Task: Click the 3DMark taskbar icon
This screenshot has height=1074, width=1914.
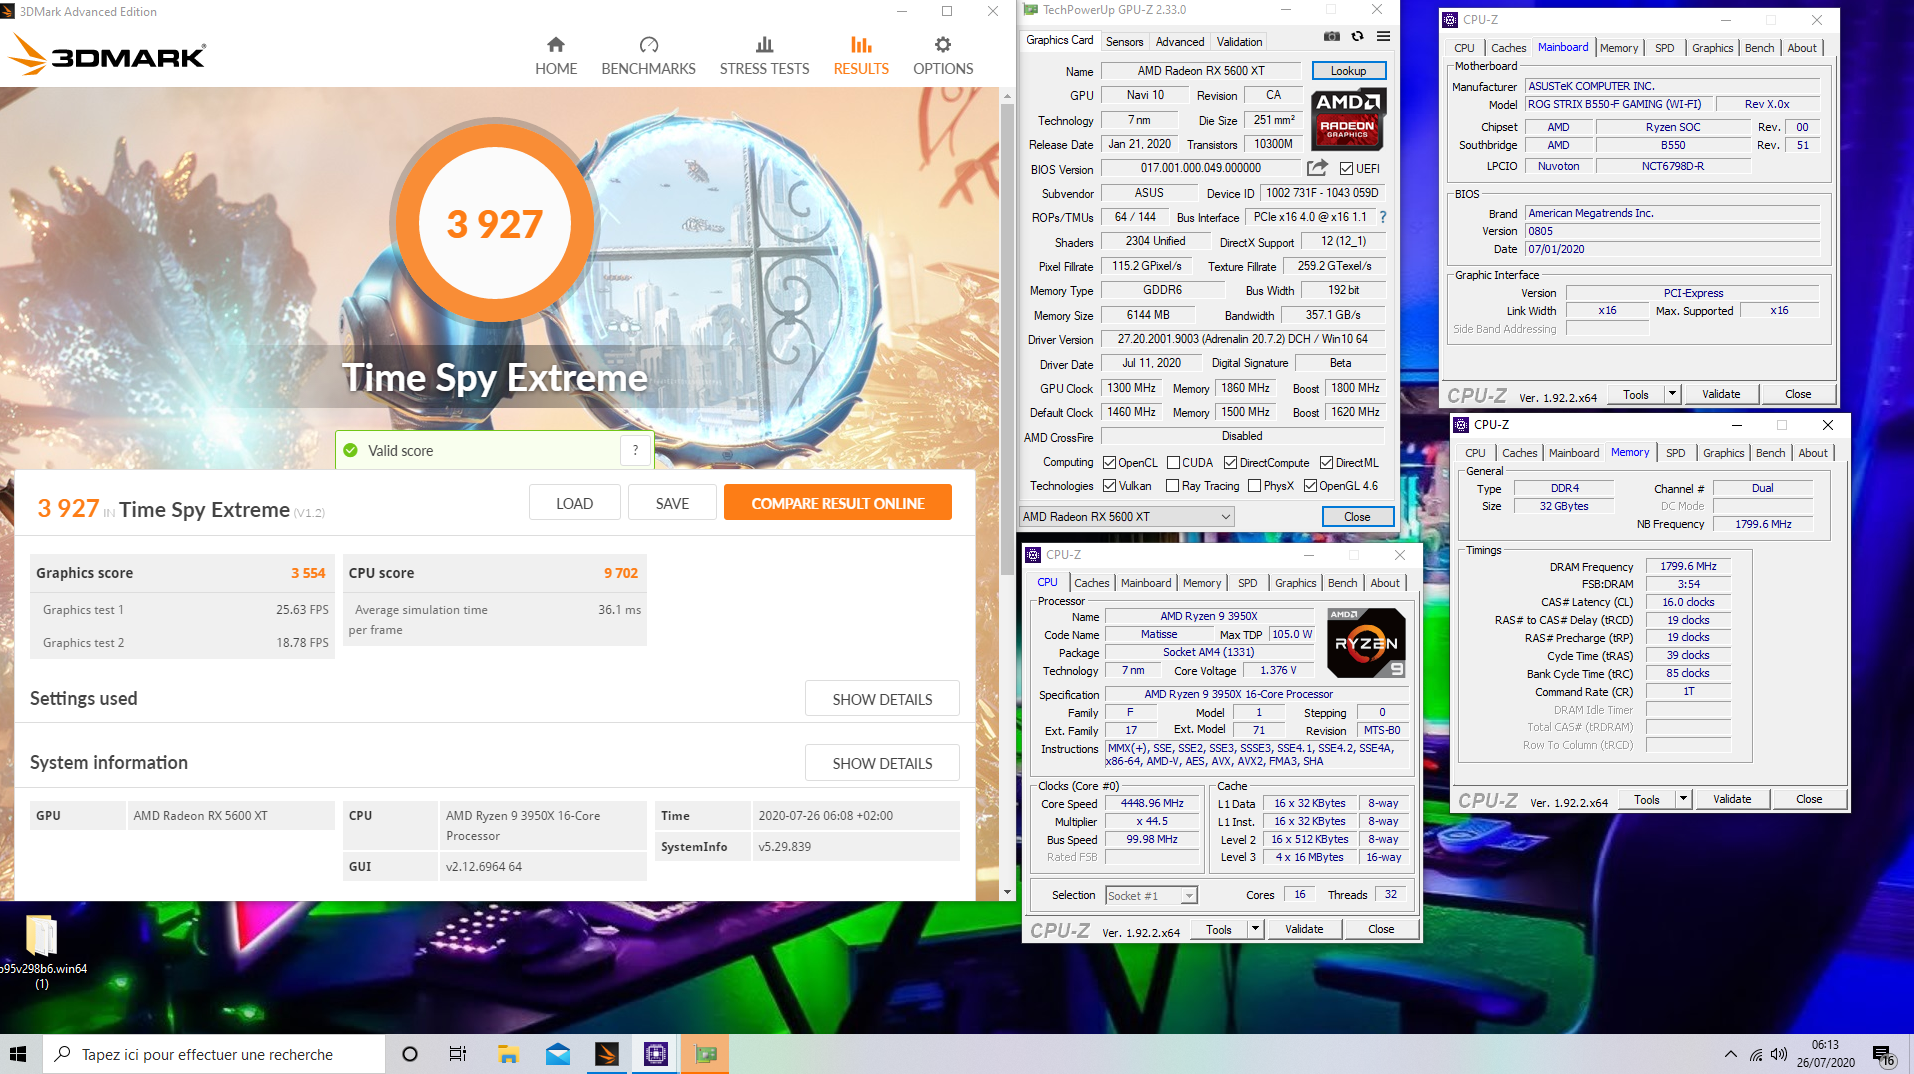Action: 606,1054
